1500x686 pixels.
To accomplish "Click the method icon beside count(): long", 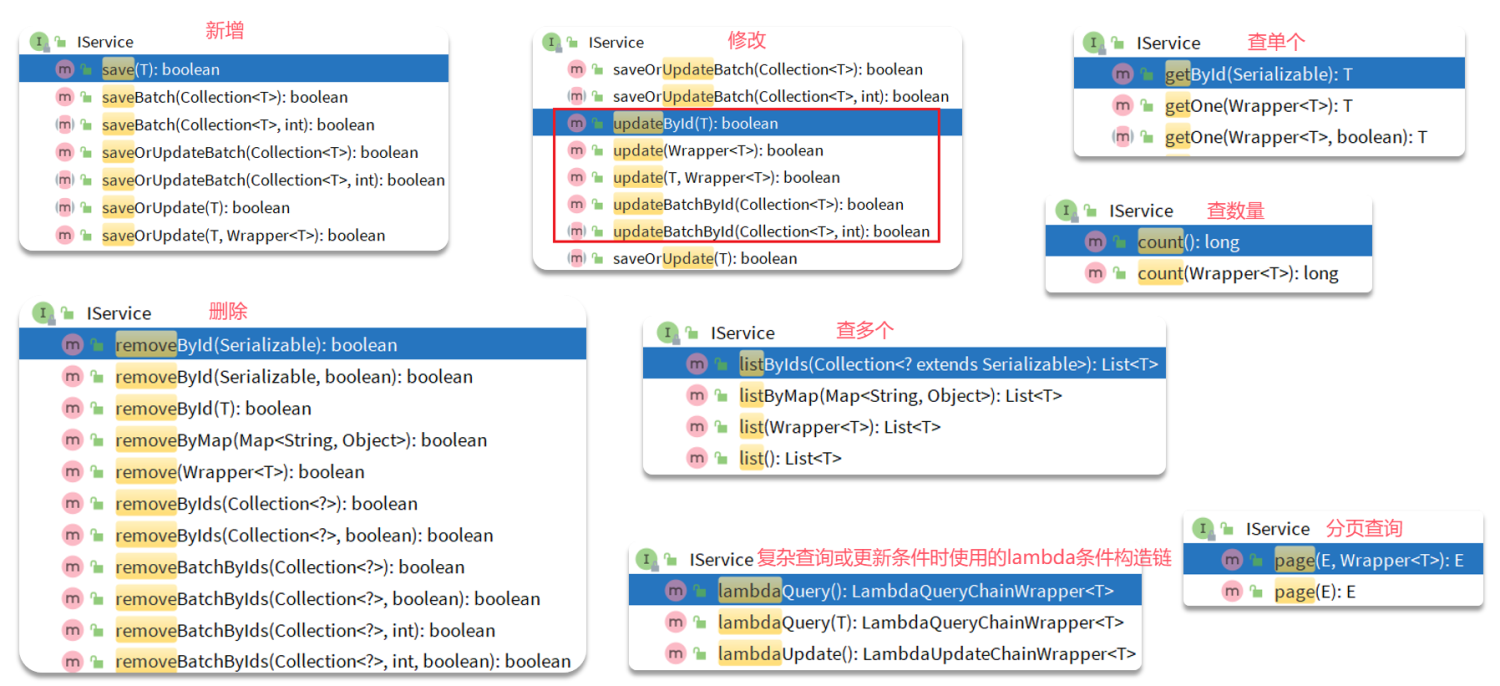I will (x=1097, y=241).
